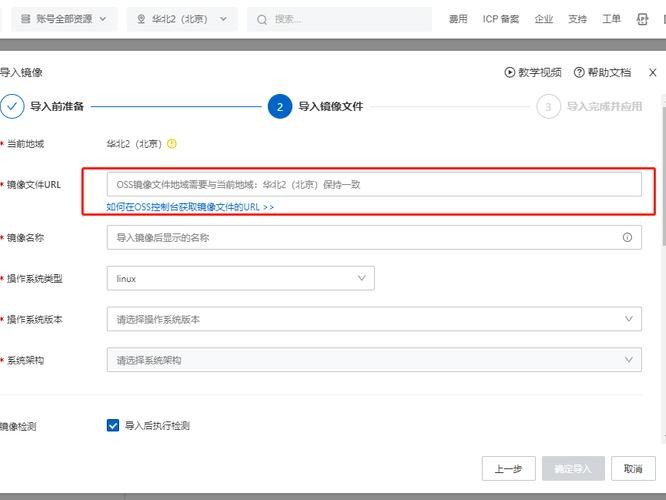This screenshot has height=500, width=666.
Task: Open the 系统架构 dropdown
Action: pyautogui.click(x=374, y=360)
